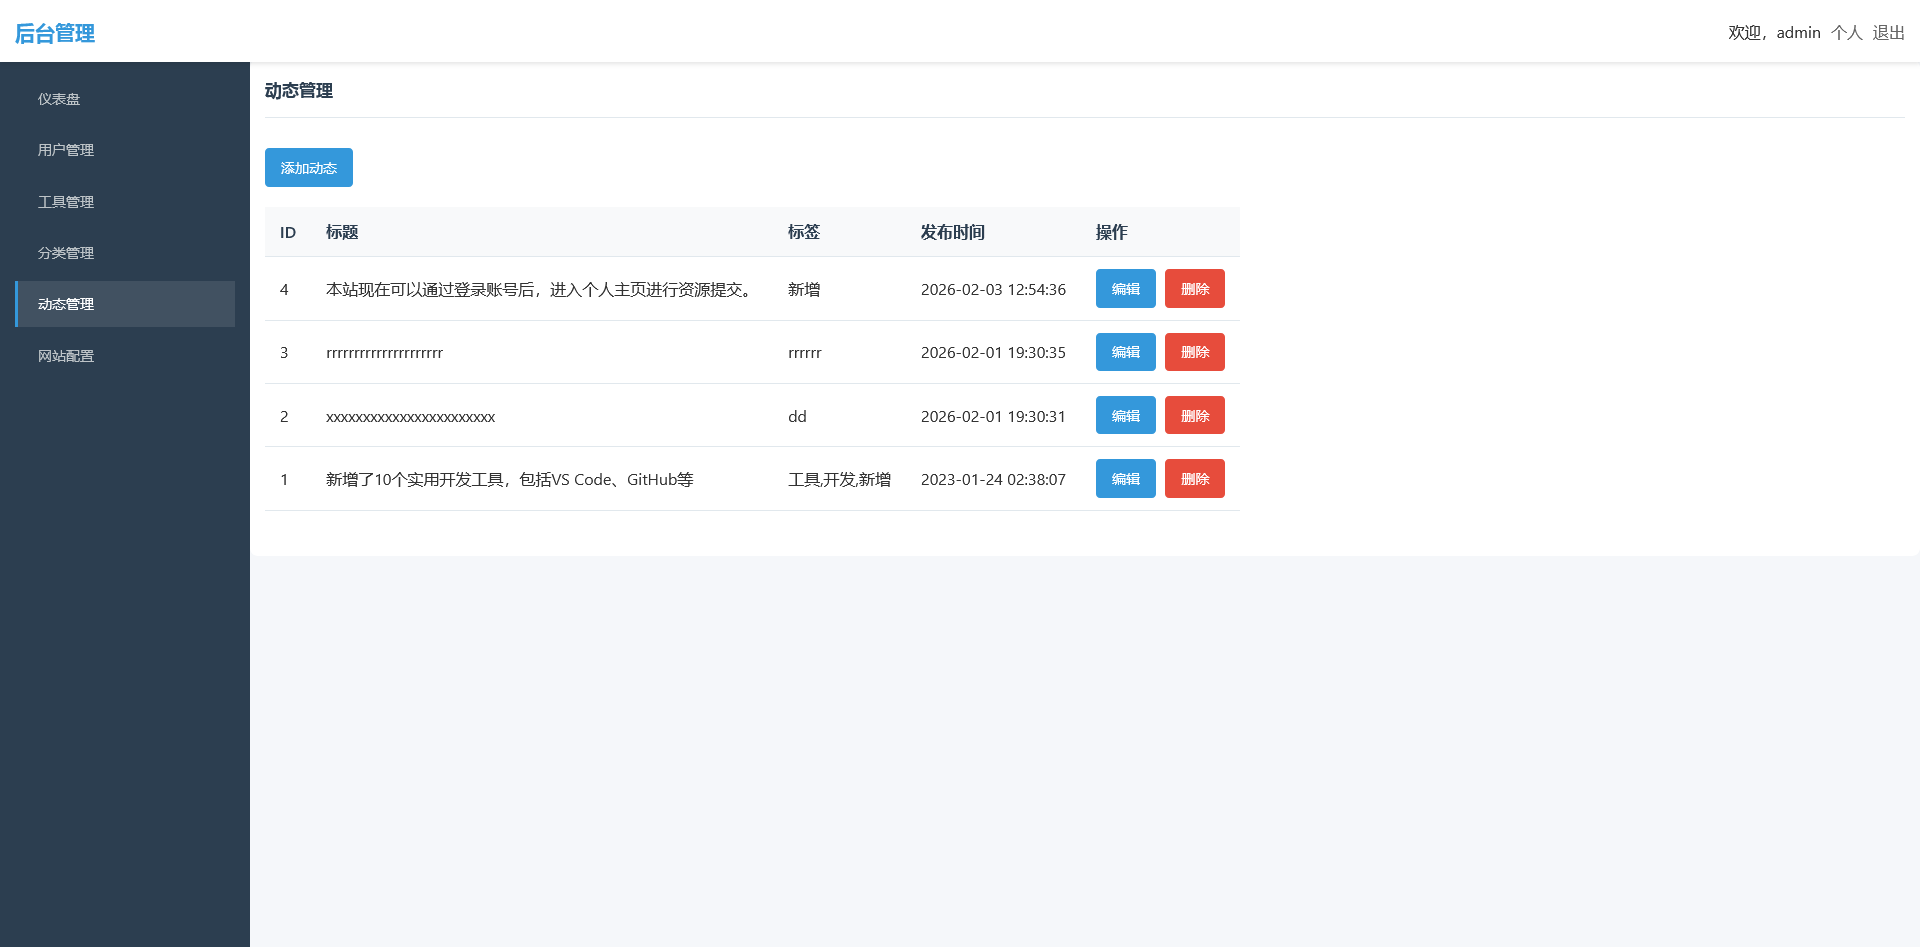The height and width of the screenshot is (947, 1920).
Task: Click the ID column header
Action: 288,232
